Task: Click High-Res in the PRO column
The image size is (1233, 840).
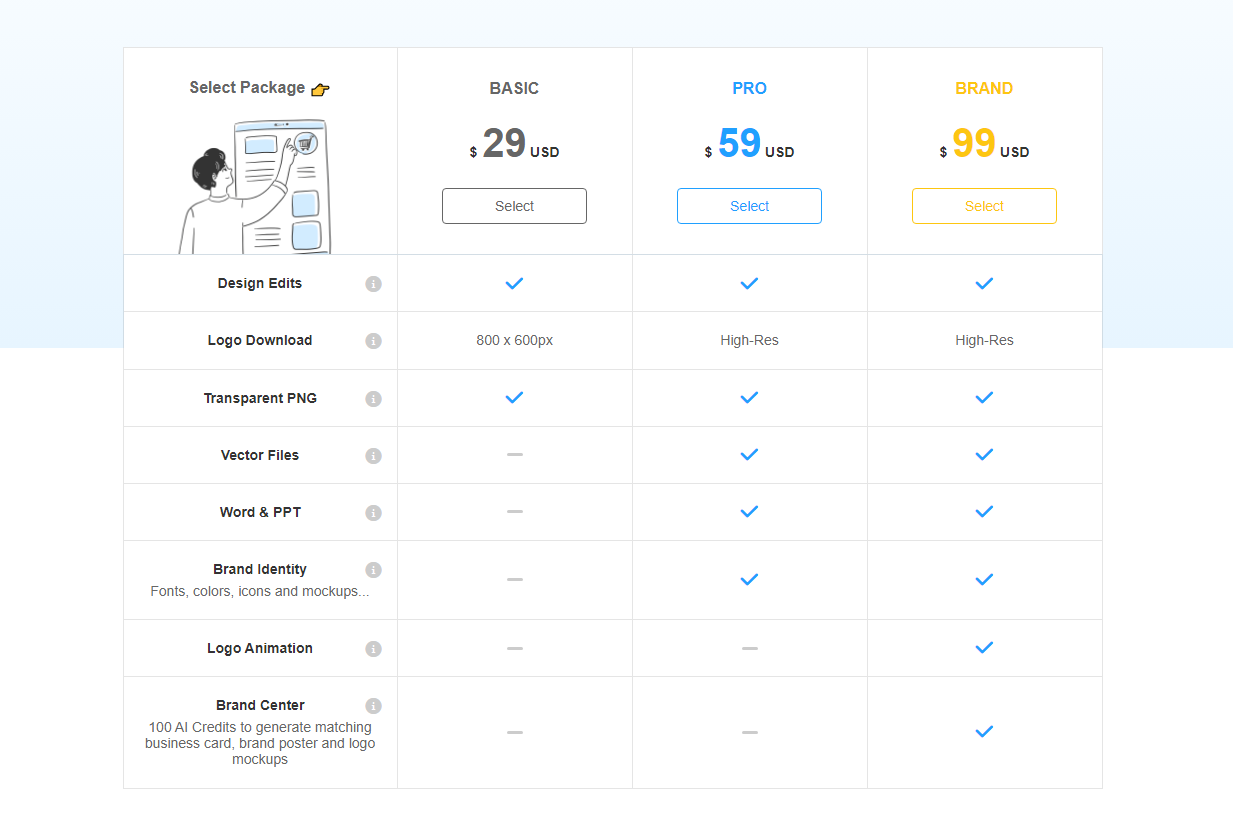Action: 749,341
